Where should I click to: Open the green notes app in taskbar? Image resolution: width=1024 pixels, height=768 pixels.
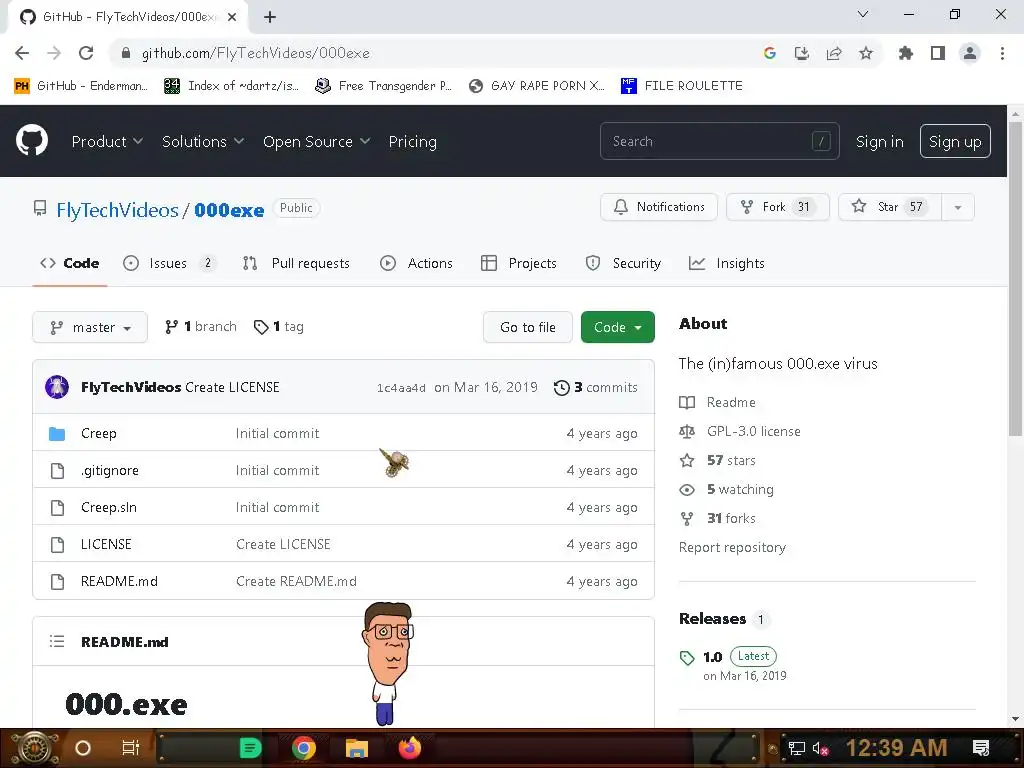tap(250, 748)
